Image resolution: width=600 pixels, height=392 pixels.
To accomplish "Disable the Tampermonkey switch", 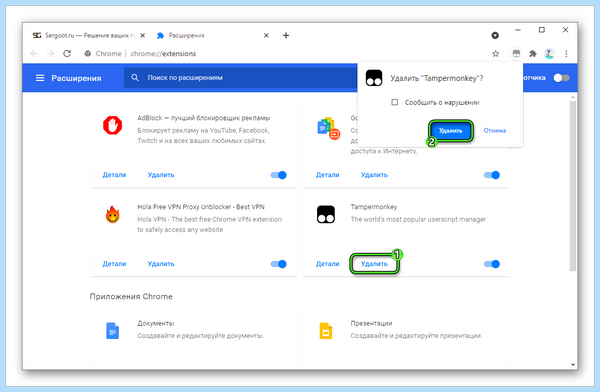I will click(x=492, y=264).
